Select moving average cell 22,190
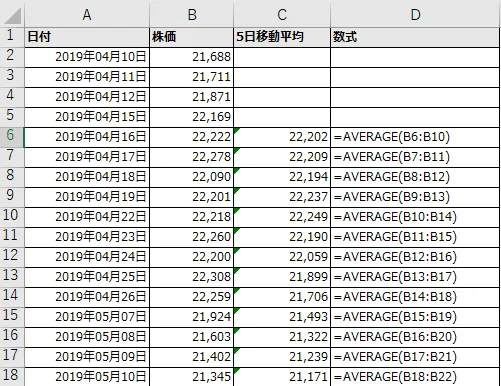 coord(282,237)
